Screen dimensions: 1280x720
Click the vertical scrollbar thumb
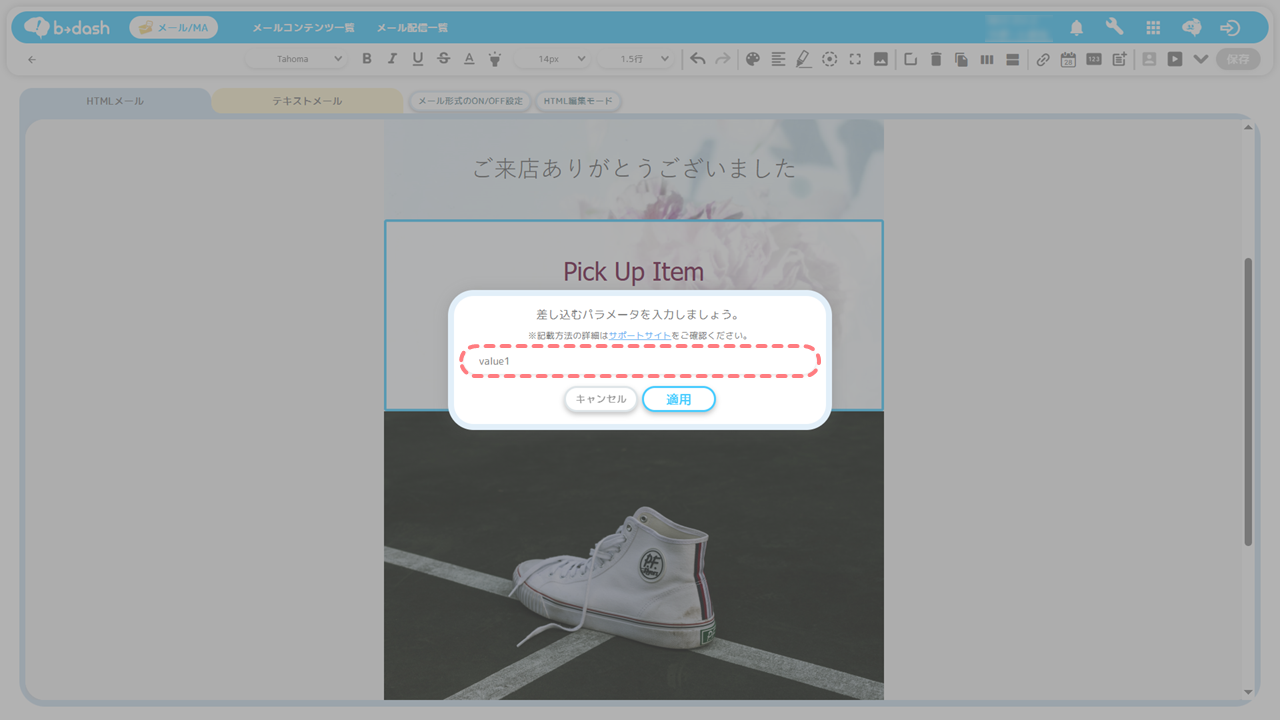[1248, 402]
